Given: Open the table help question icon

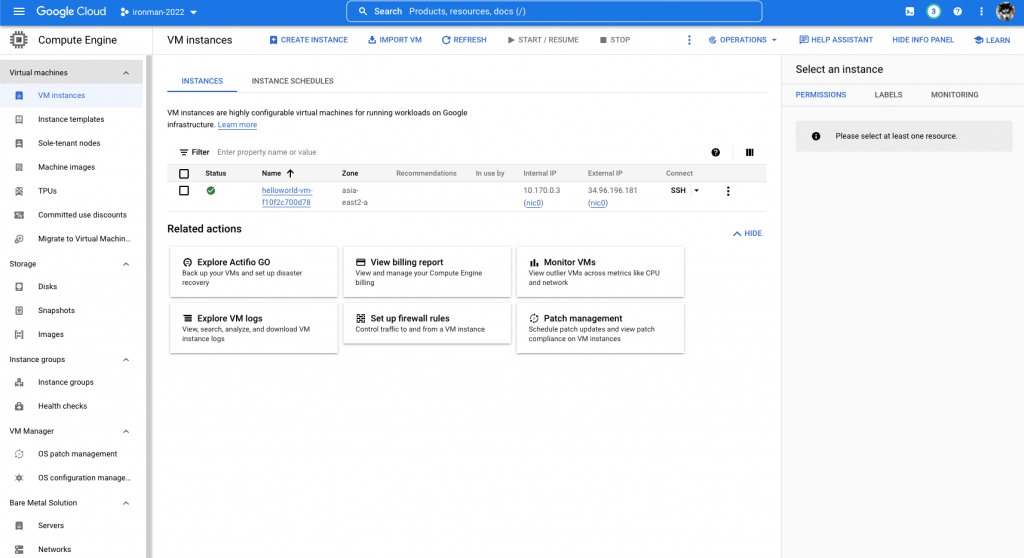Looking at the screenshot, I should coord(716,152).
